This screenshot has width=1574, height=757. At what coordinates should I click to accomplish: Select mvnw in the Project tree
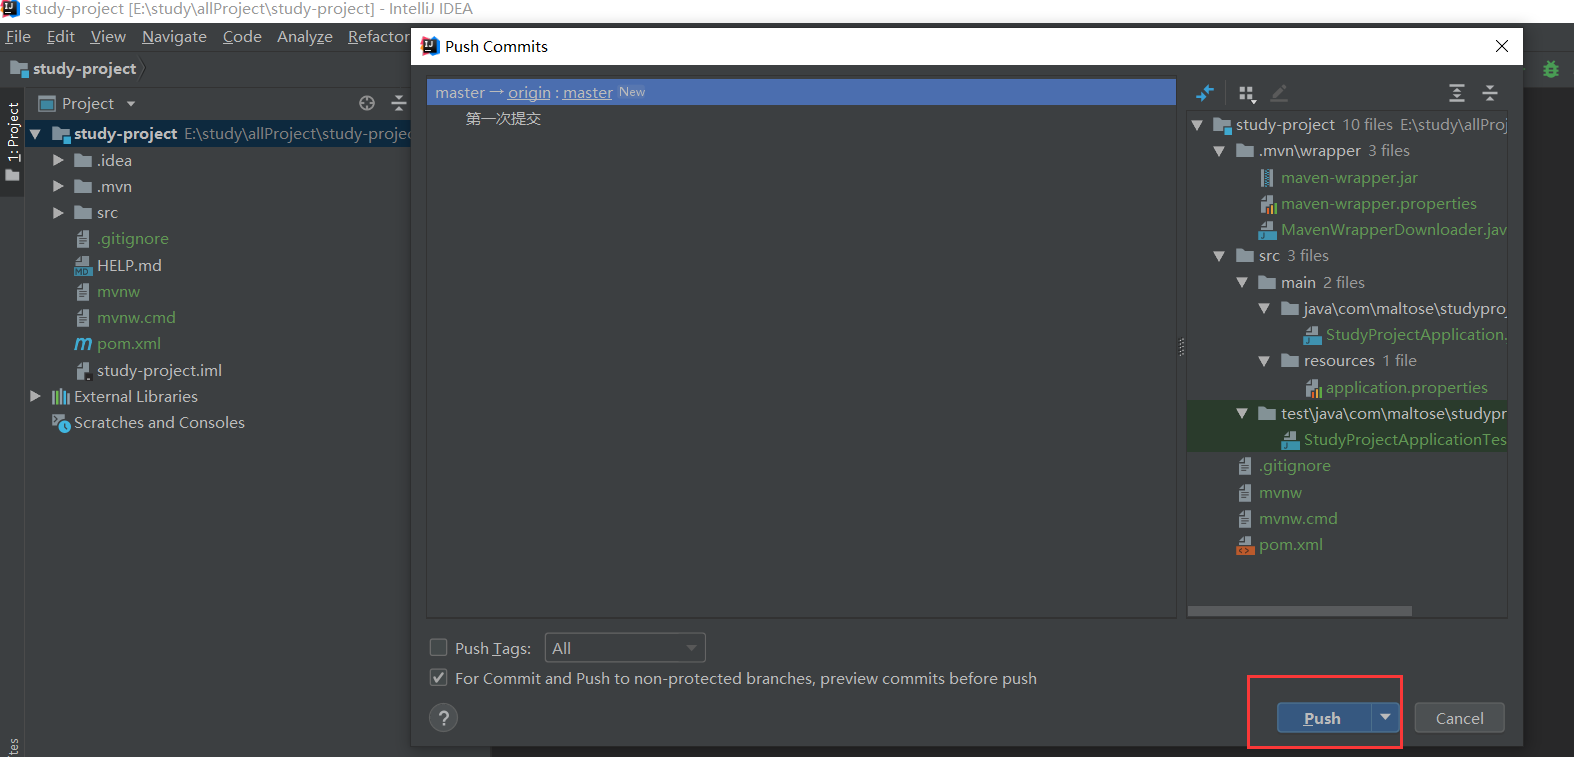click(118, 291)
